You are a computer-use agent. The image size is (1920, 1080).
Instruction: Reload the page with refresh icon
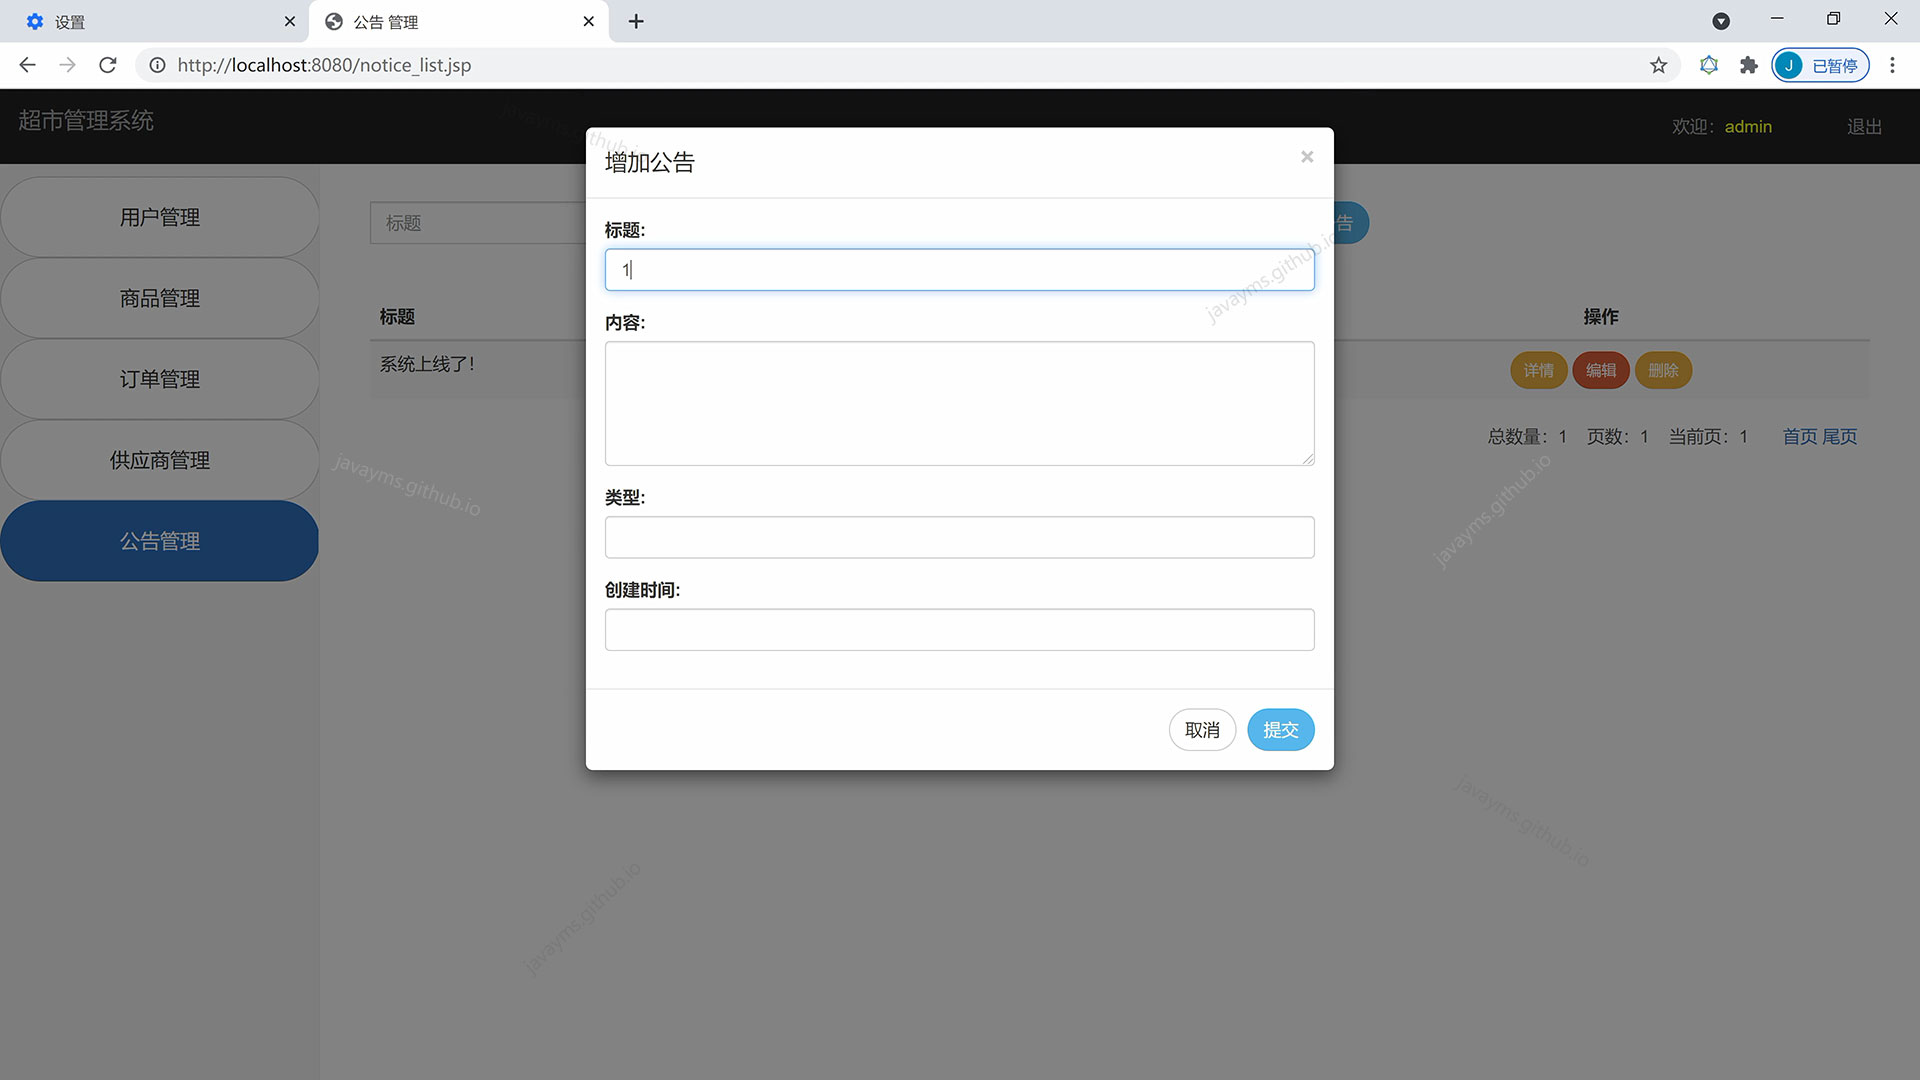[x=108, y=65]
